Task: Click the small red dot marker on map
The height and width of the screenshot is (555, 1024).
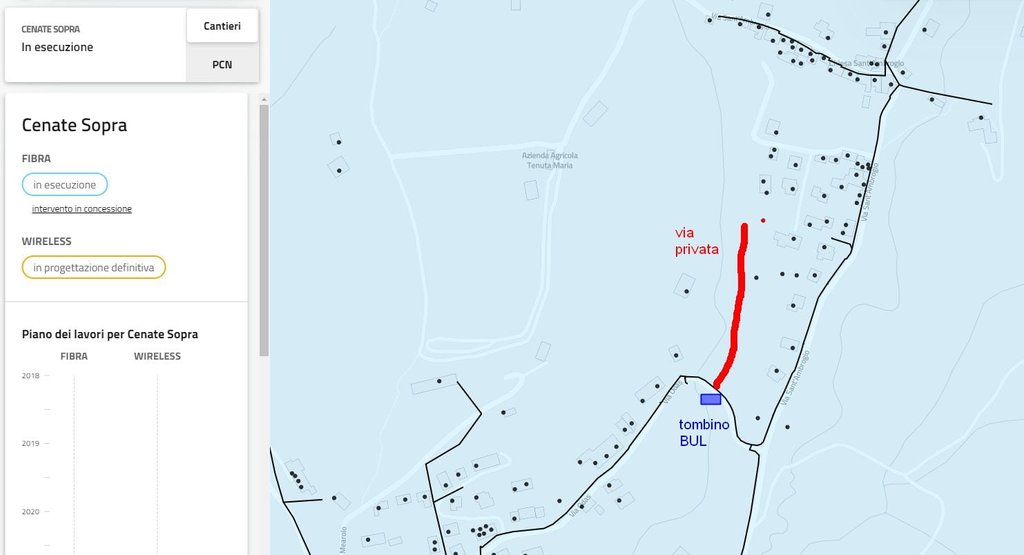Action: pos(763,221)
